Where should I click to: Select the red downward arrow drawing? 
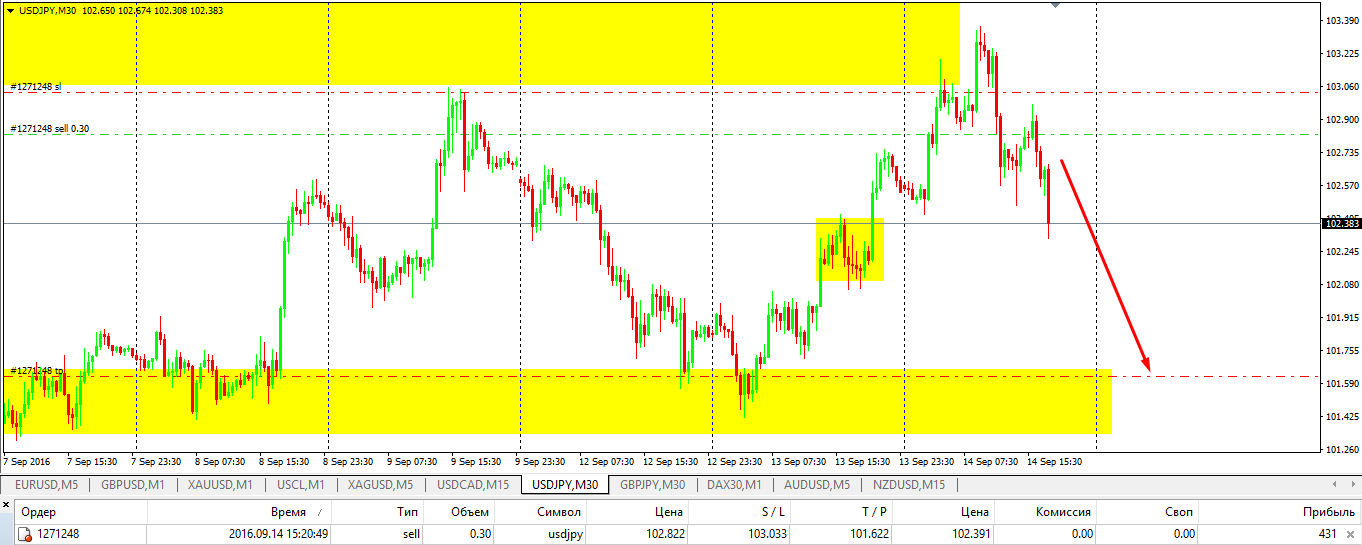pos(1105,265)
